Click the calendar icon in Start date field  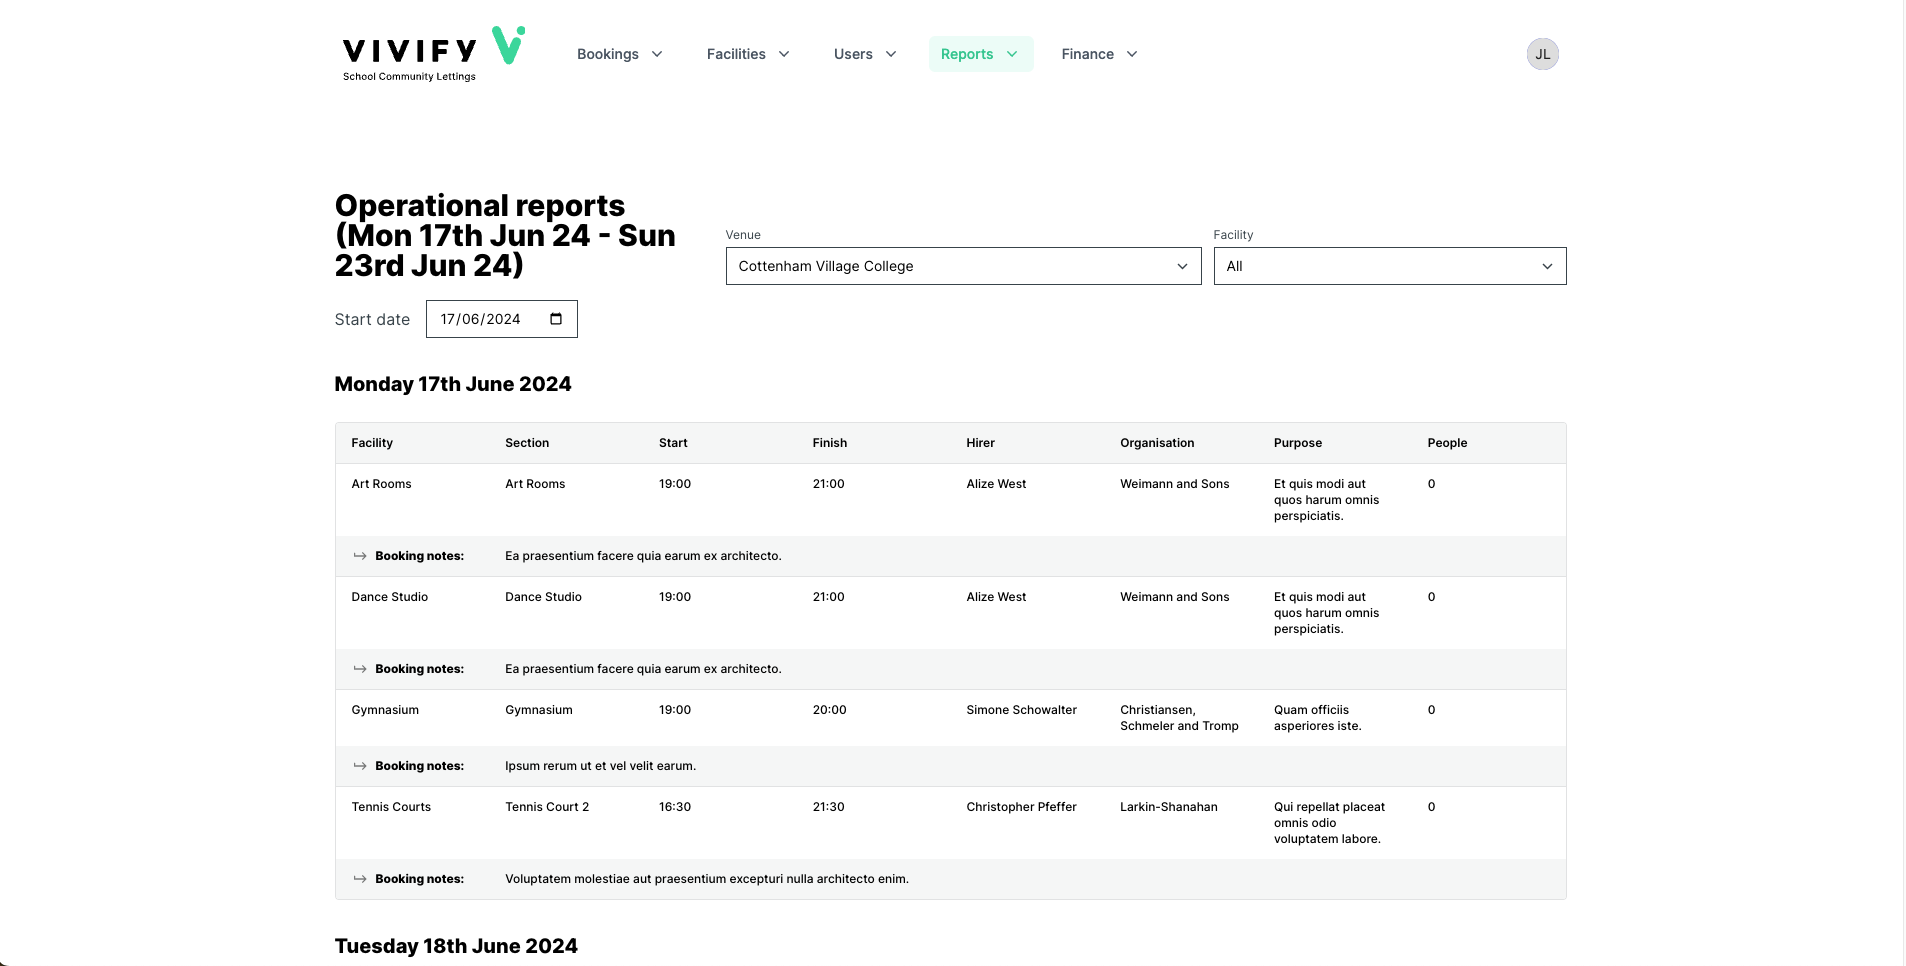click(555, 318)
